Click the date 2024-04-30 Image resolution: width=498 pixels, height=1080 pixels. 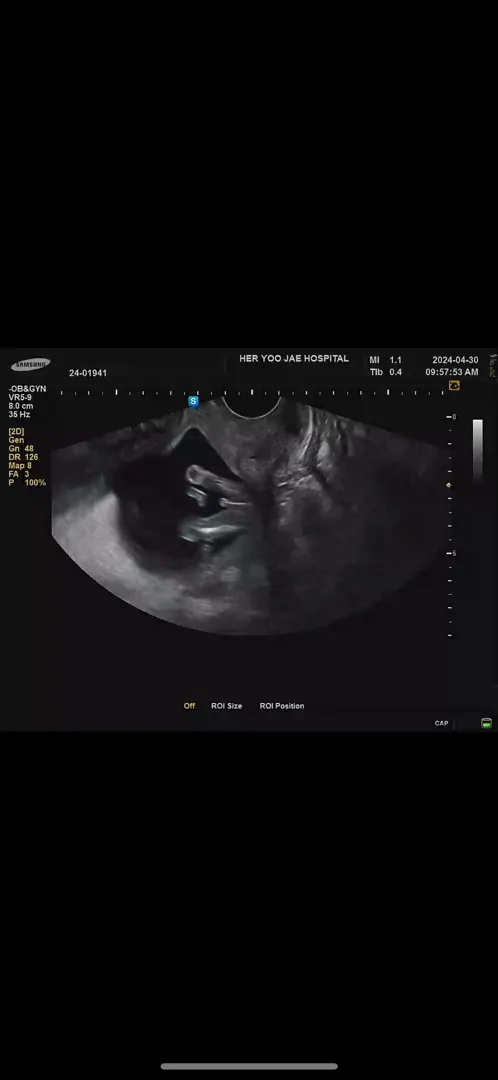pos(455,360)
